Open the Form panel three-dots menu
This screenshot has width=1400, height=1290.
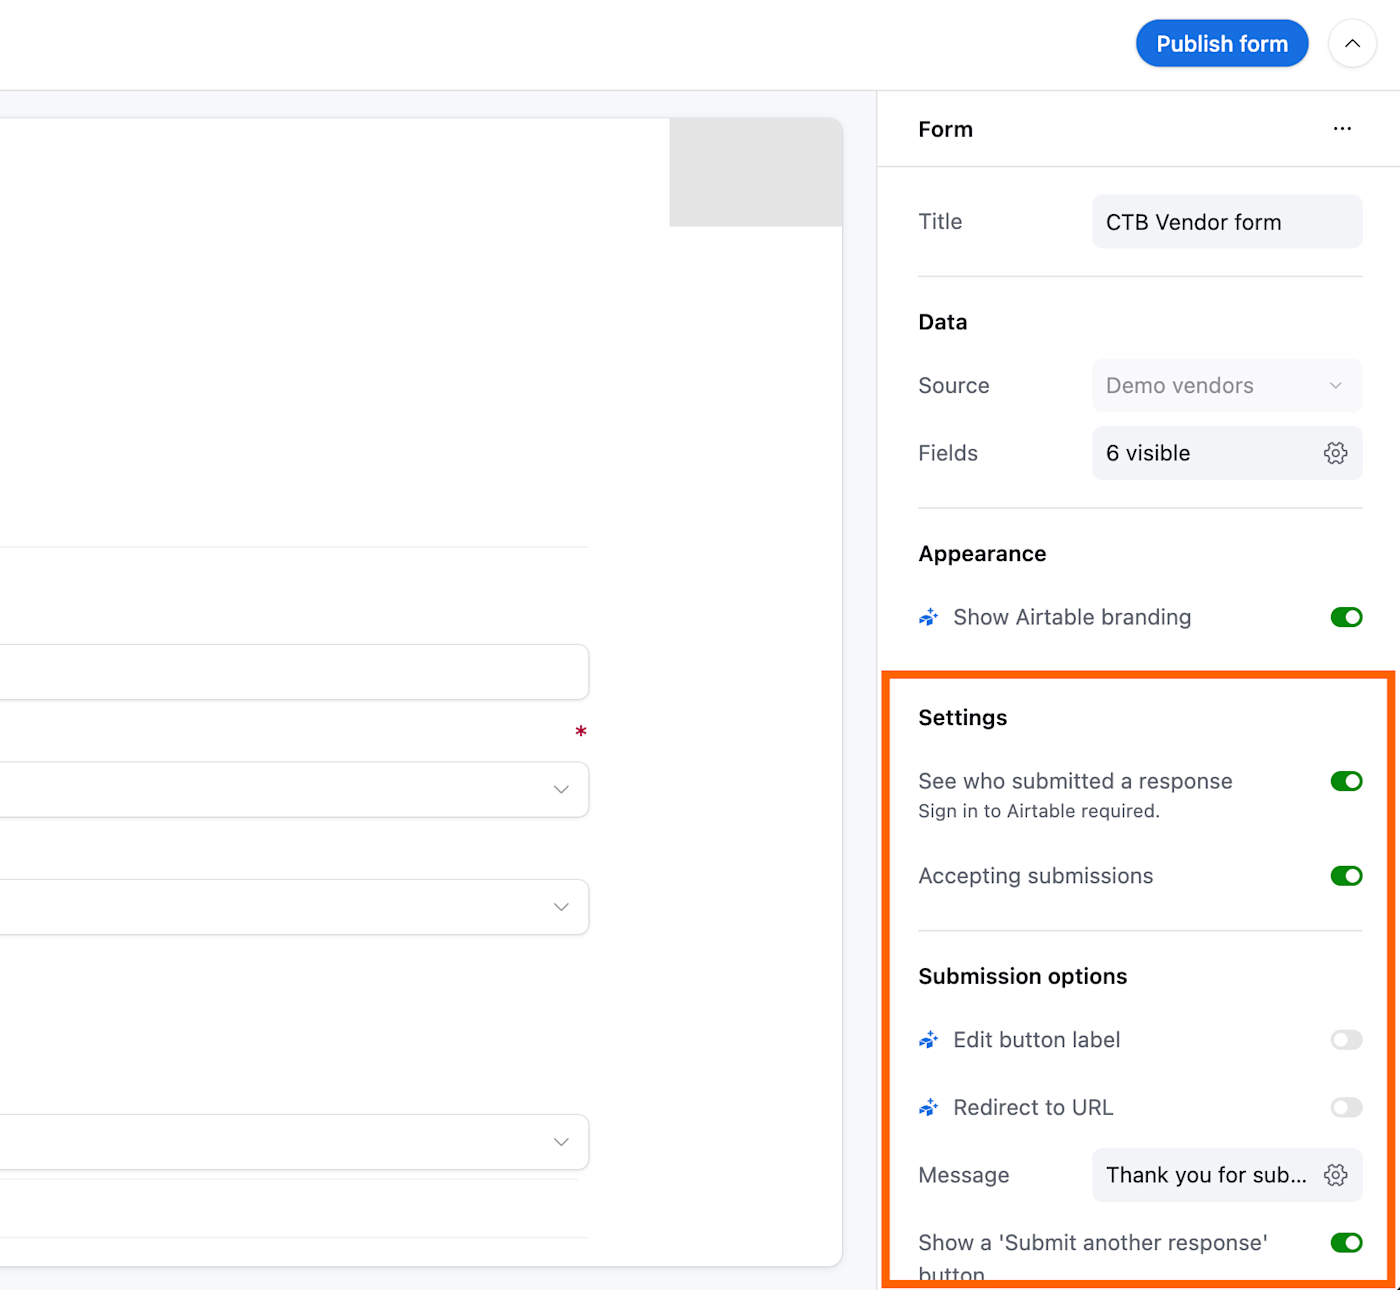[x=1342, y=129]
